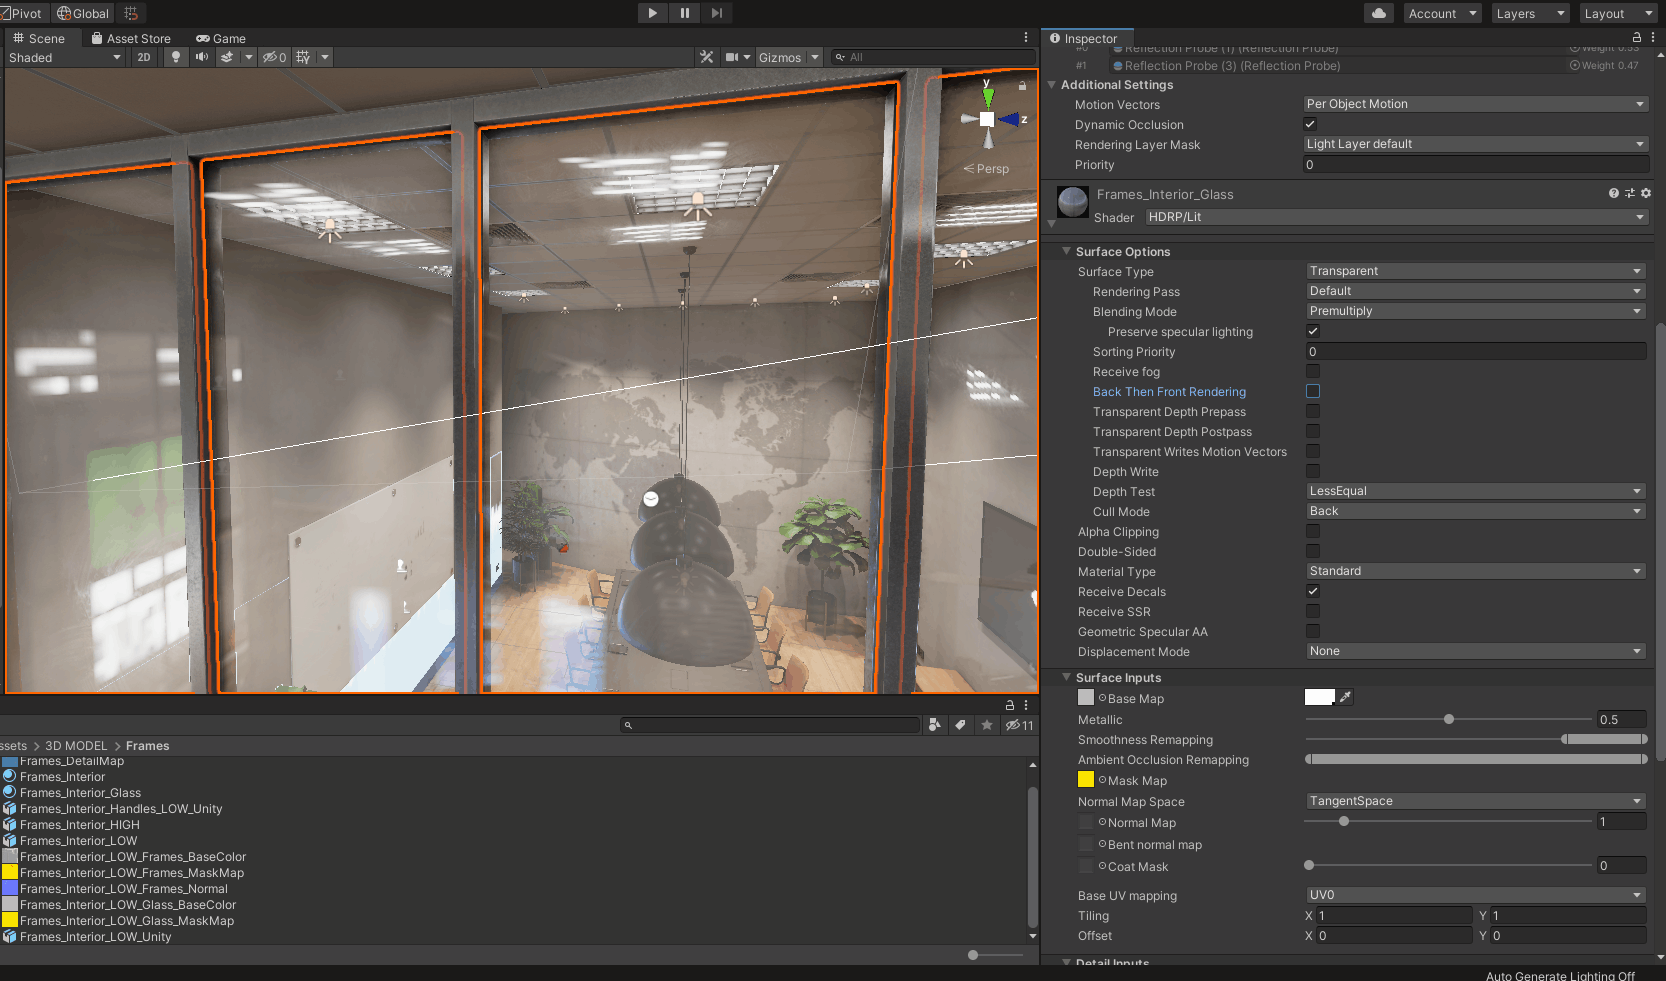Pause the editor playback

[x=685, y=13]
